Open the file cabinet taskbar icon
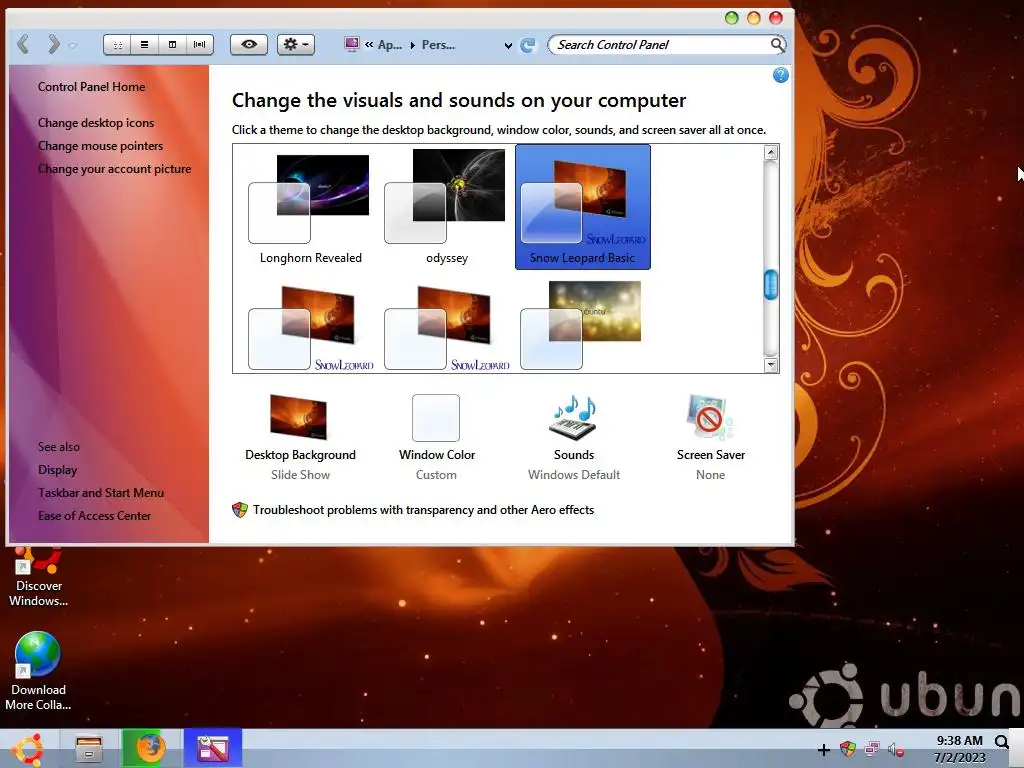1024x768 pixels. [x=89, y=748]
